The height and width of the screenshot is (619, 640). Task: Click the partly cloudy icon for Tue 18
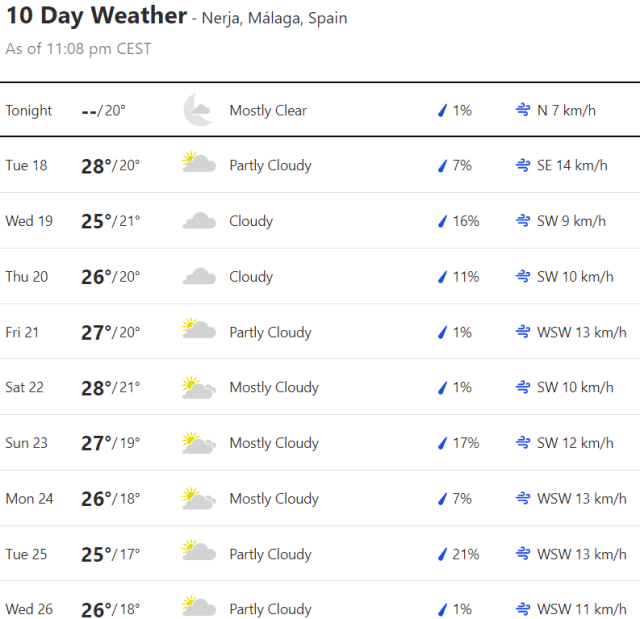pos(199,165)
